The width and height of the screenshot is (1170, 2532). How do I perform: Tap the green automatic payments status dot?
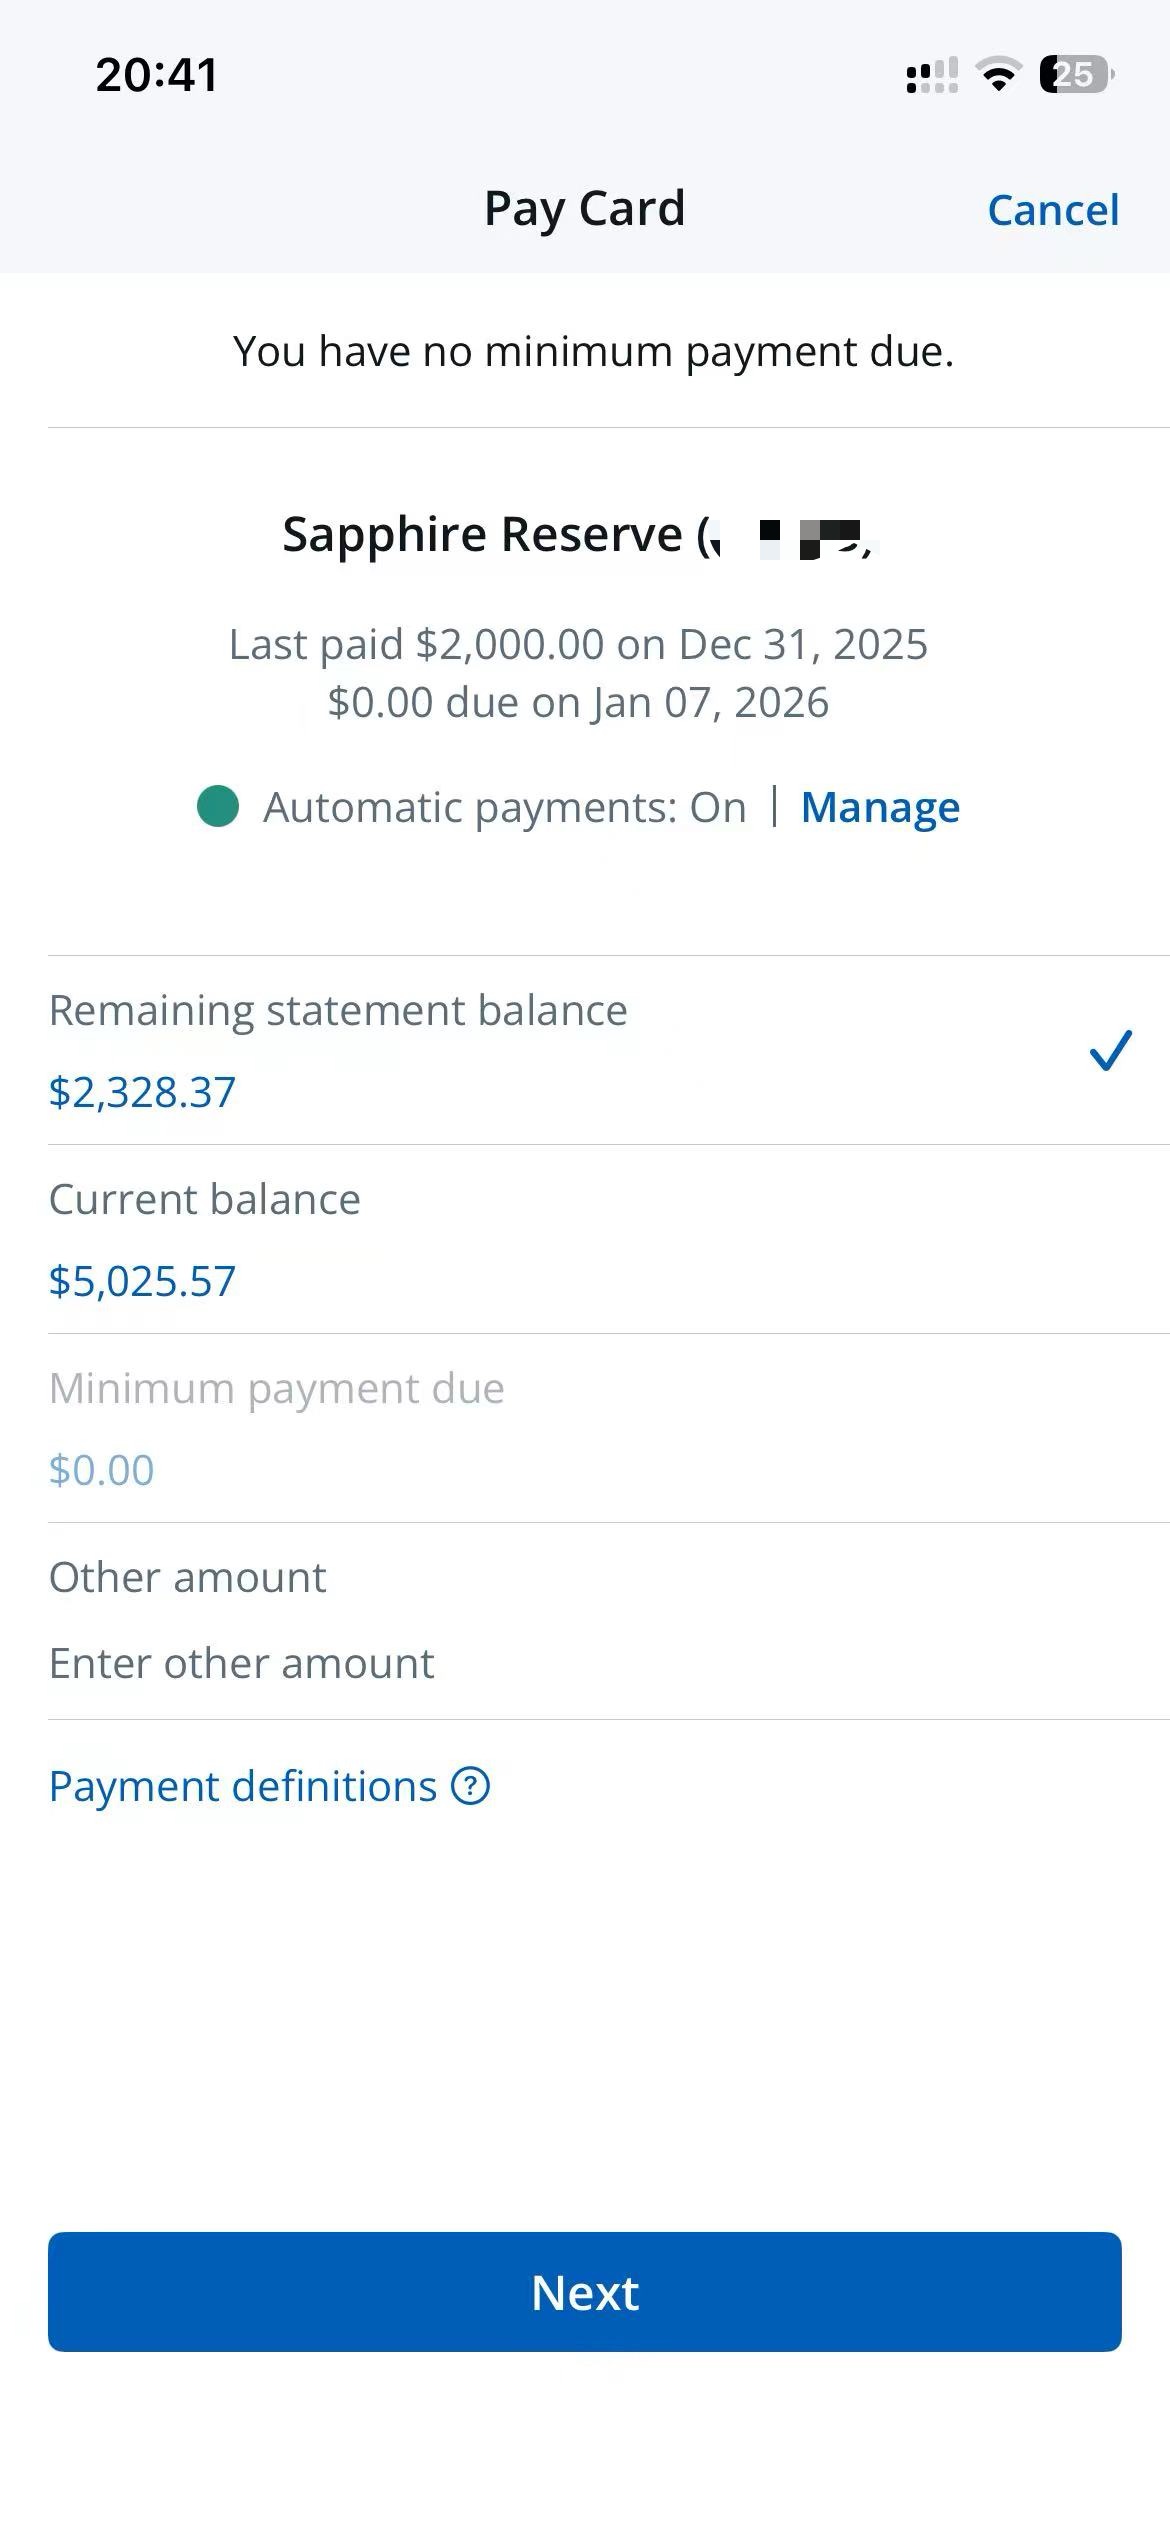(218, 807)
